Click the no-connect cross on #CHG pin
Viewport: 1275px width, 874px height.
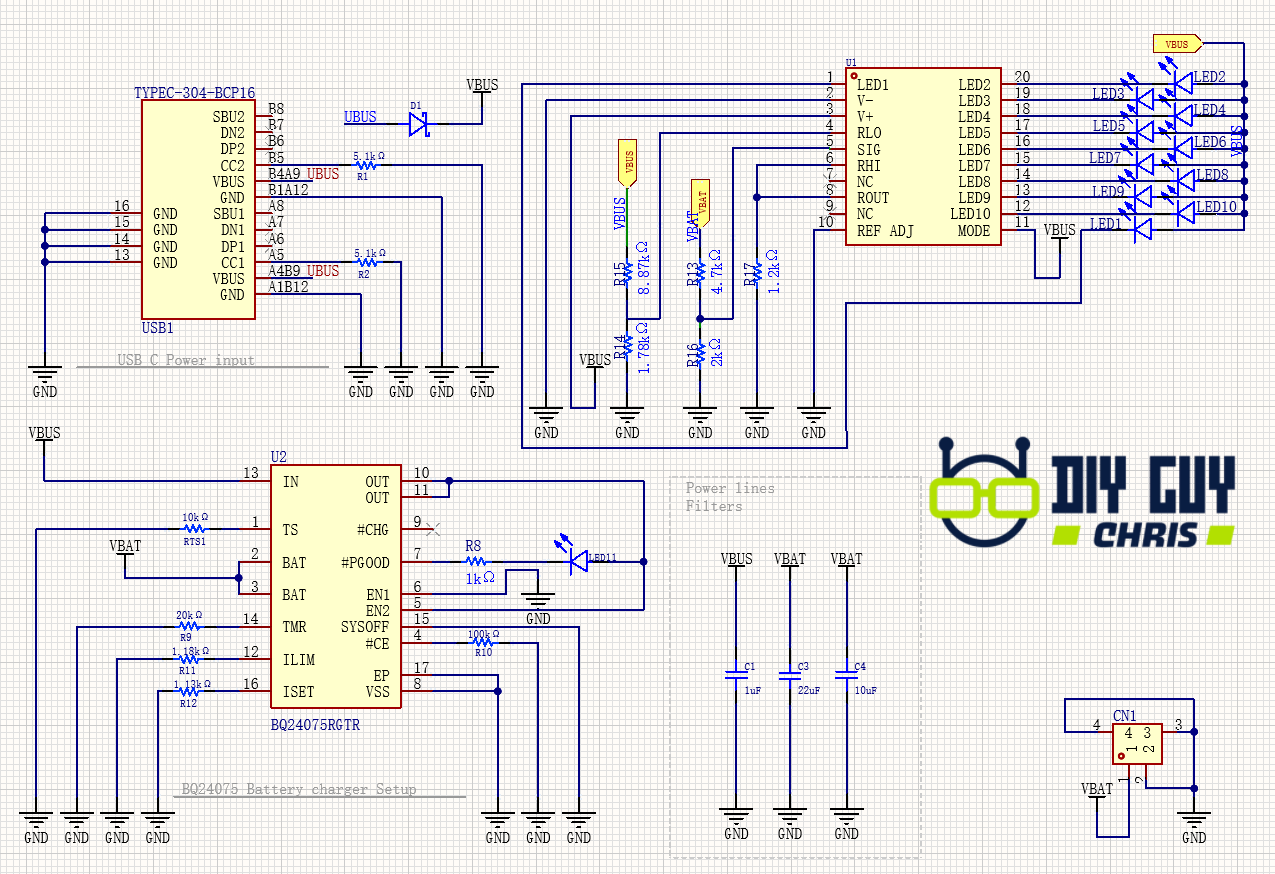click(x=432, y=527)
